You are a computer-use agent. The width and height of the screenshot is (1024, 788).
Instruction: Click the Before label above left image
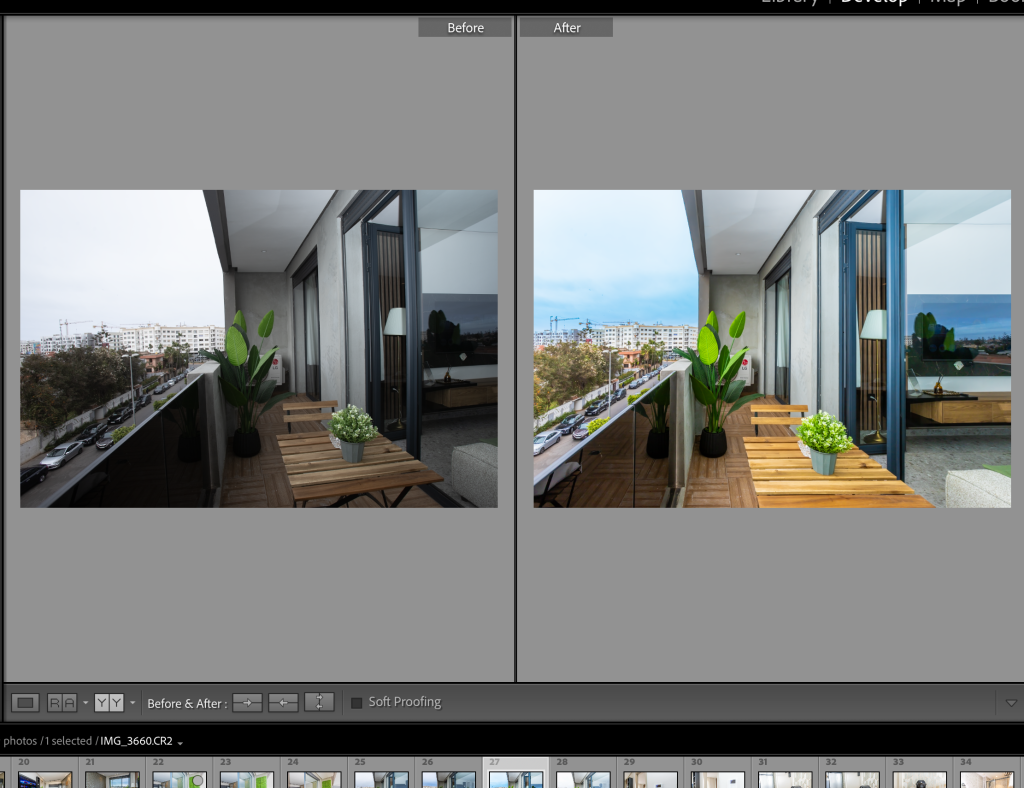coord(465,28)
